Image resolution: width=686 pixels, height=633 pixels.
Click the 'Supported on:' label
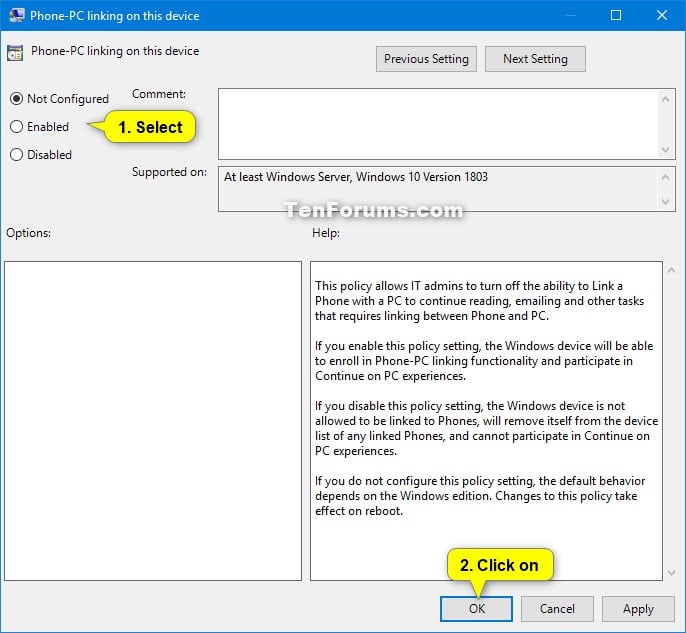click(169, 172)
